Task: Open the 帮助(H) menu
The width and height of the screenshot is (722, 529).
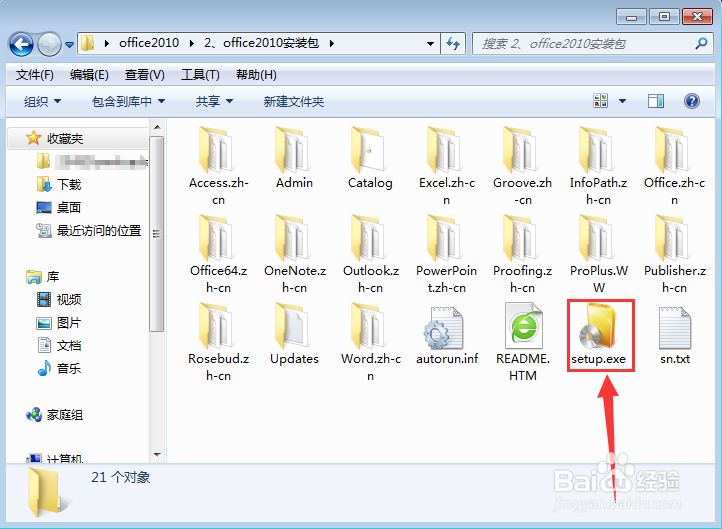Action: tap(256, 75)
